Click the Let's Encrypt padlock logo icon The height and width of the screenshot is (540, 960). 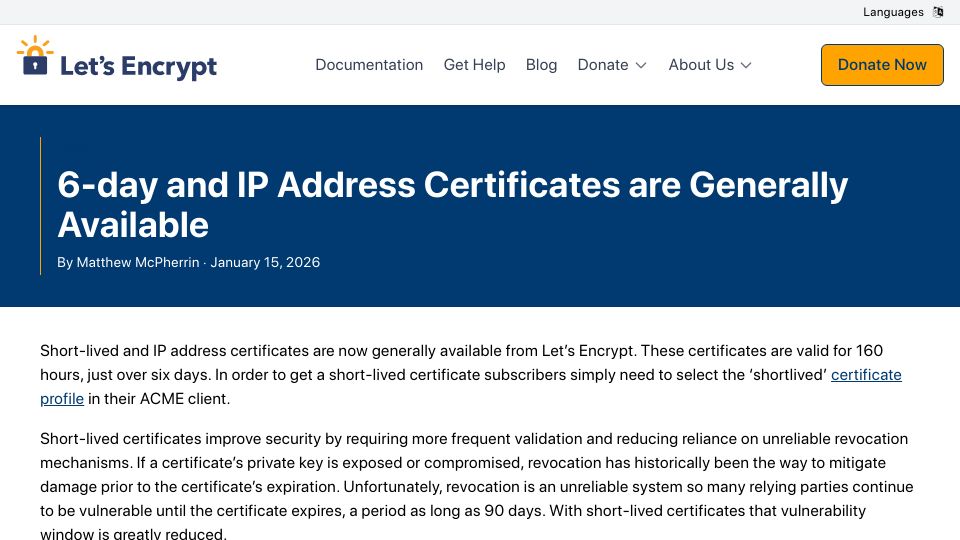tap(35, 56)
